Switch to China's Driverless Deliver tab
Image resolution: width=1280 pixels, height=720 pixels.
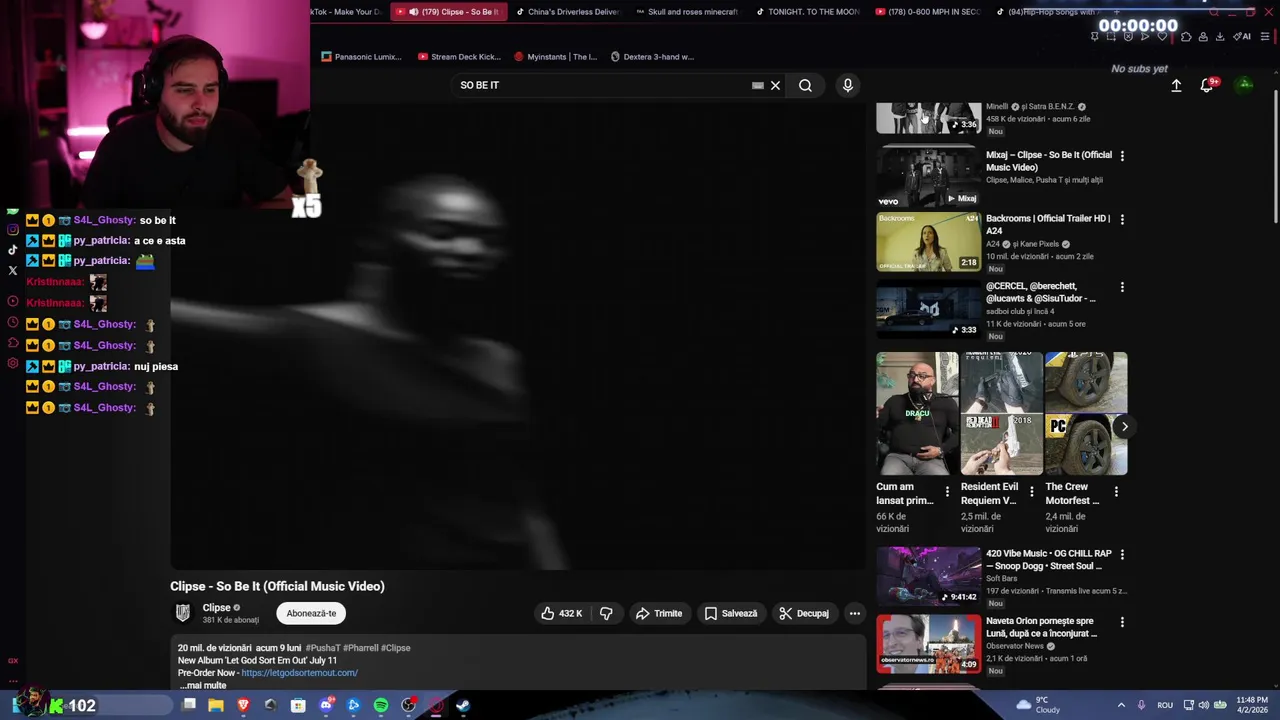(x=567, y=12)
